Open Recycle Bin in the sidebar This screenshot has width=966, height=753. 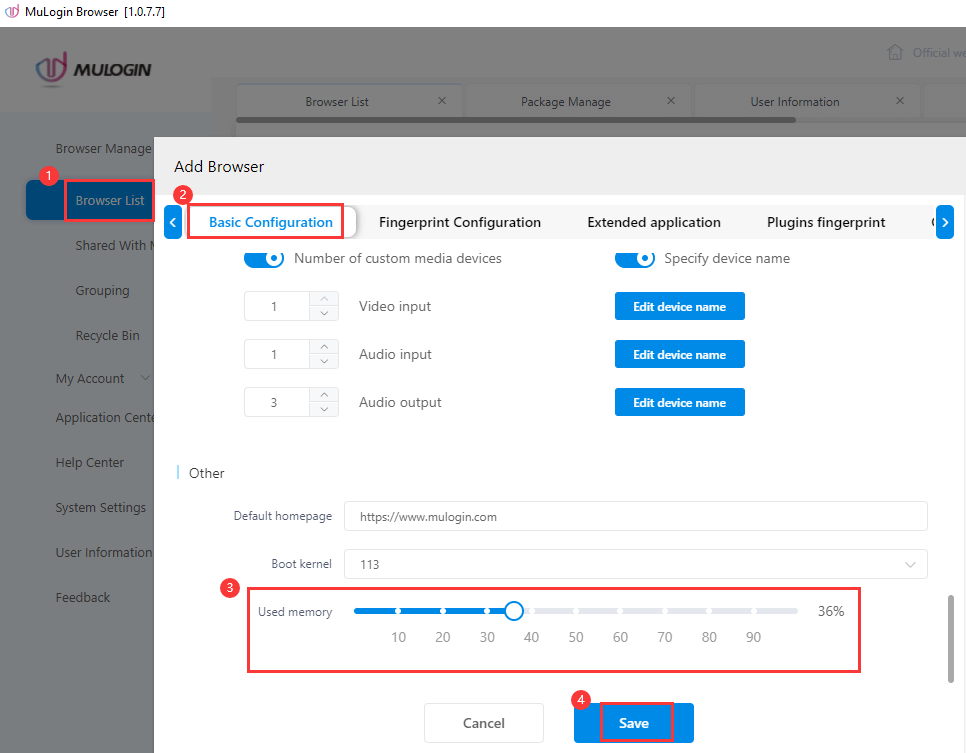click(x=107, y=335)
